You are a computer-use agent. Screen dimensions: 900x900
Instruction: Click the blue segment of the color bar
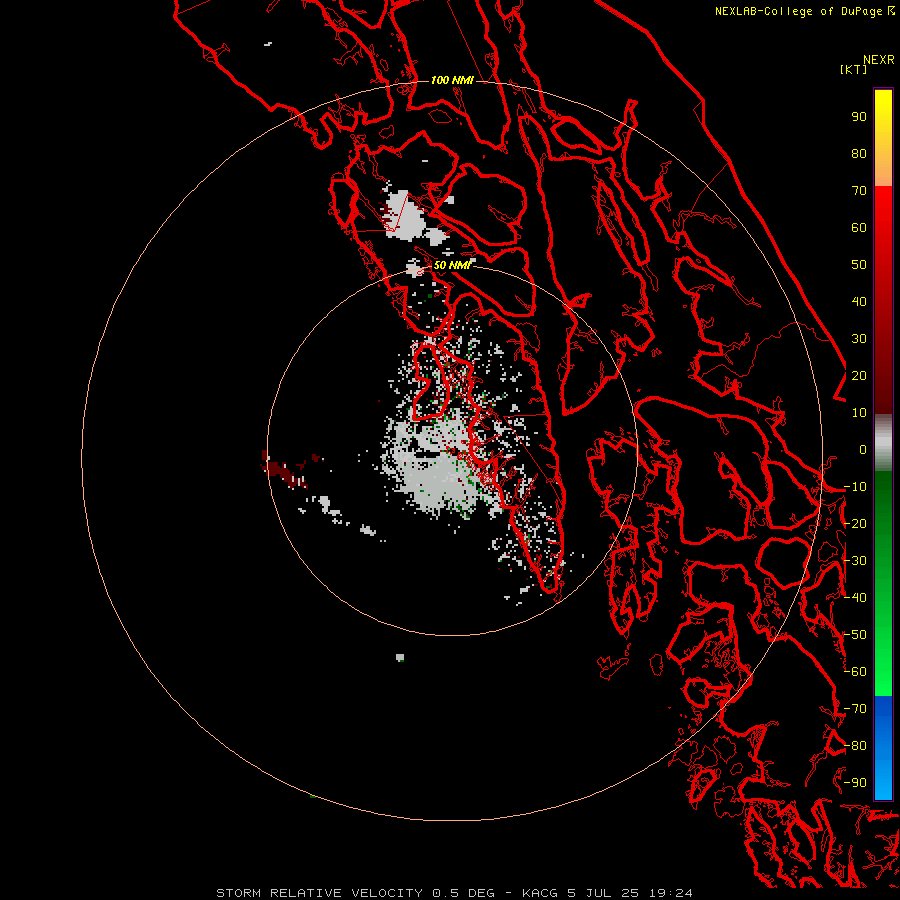pyautogui.click(x=883, y=747)
